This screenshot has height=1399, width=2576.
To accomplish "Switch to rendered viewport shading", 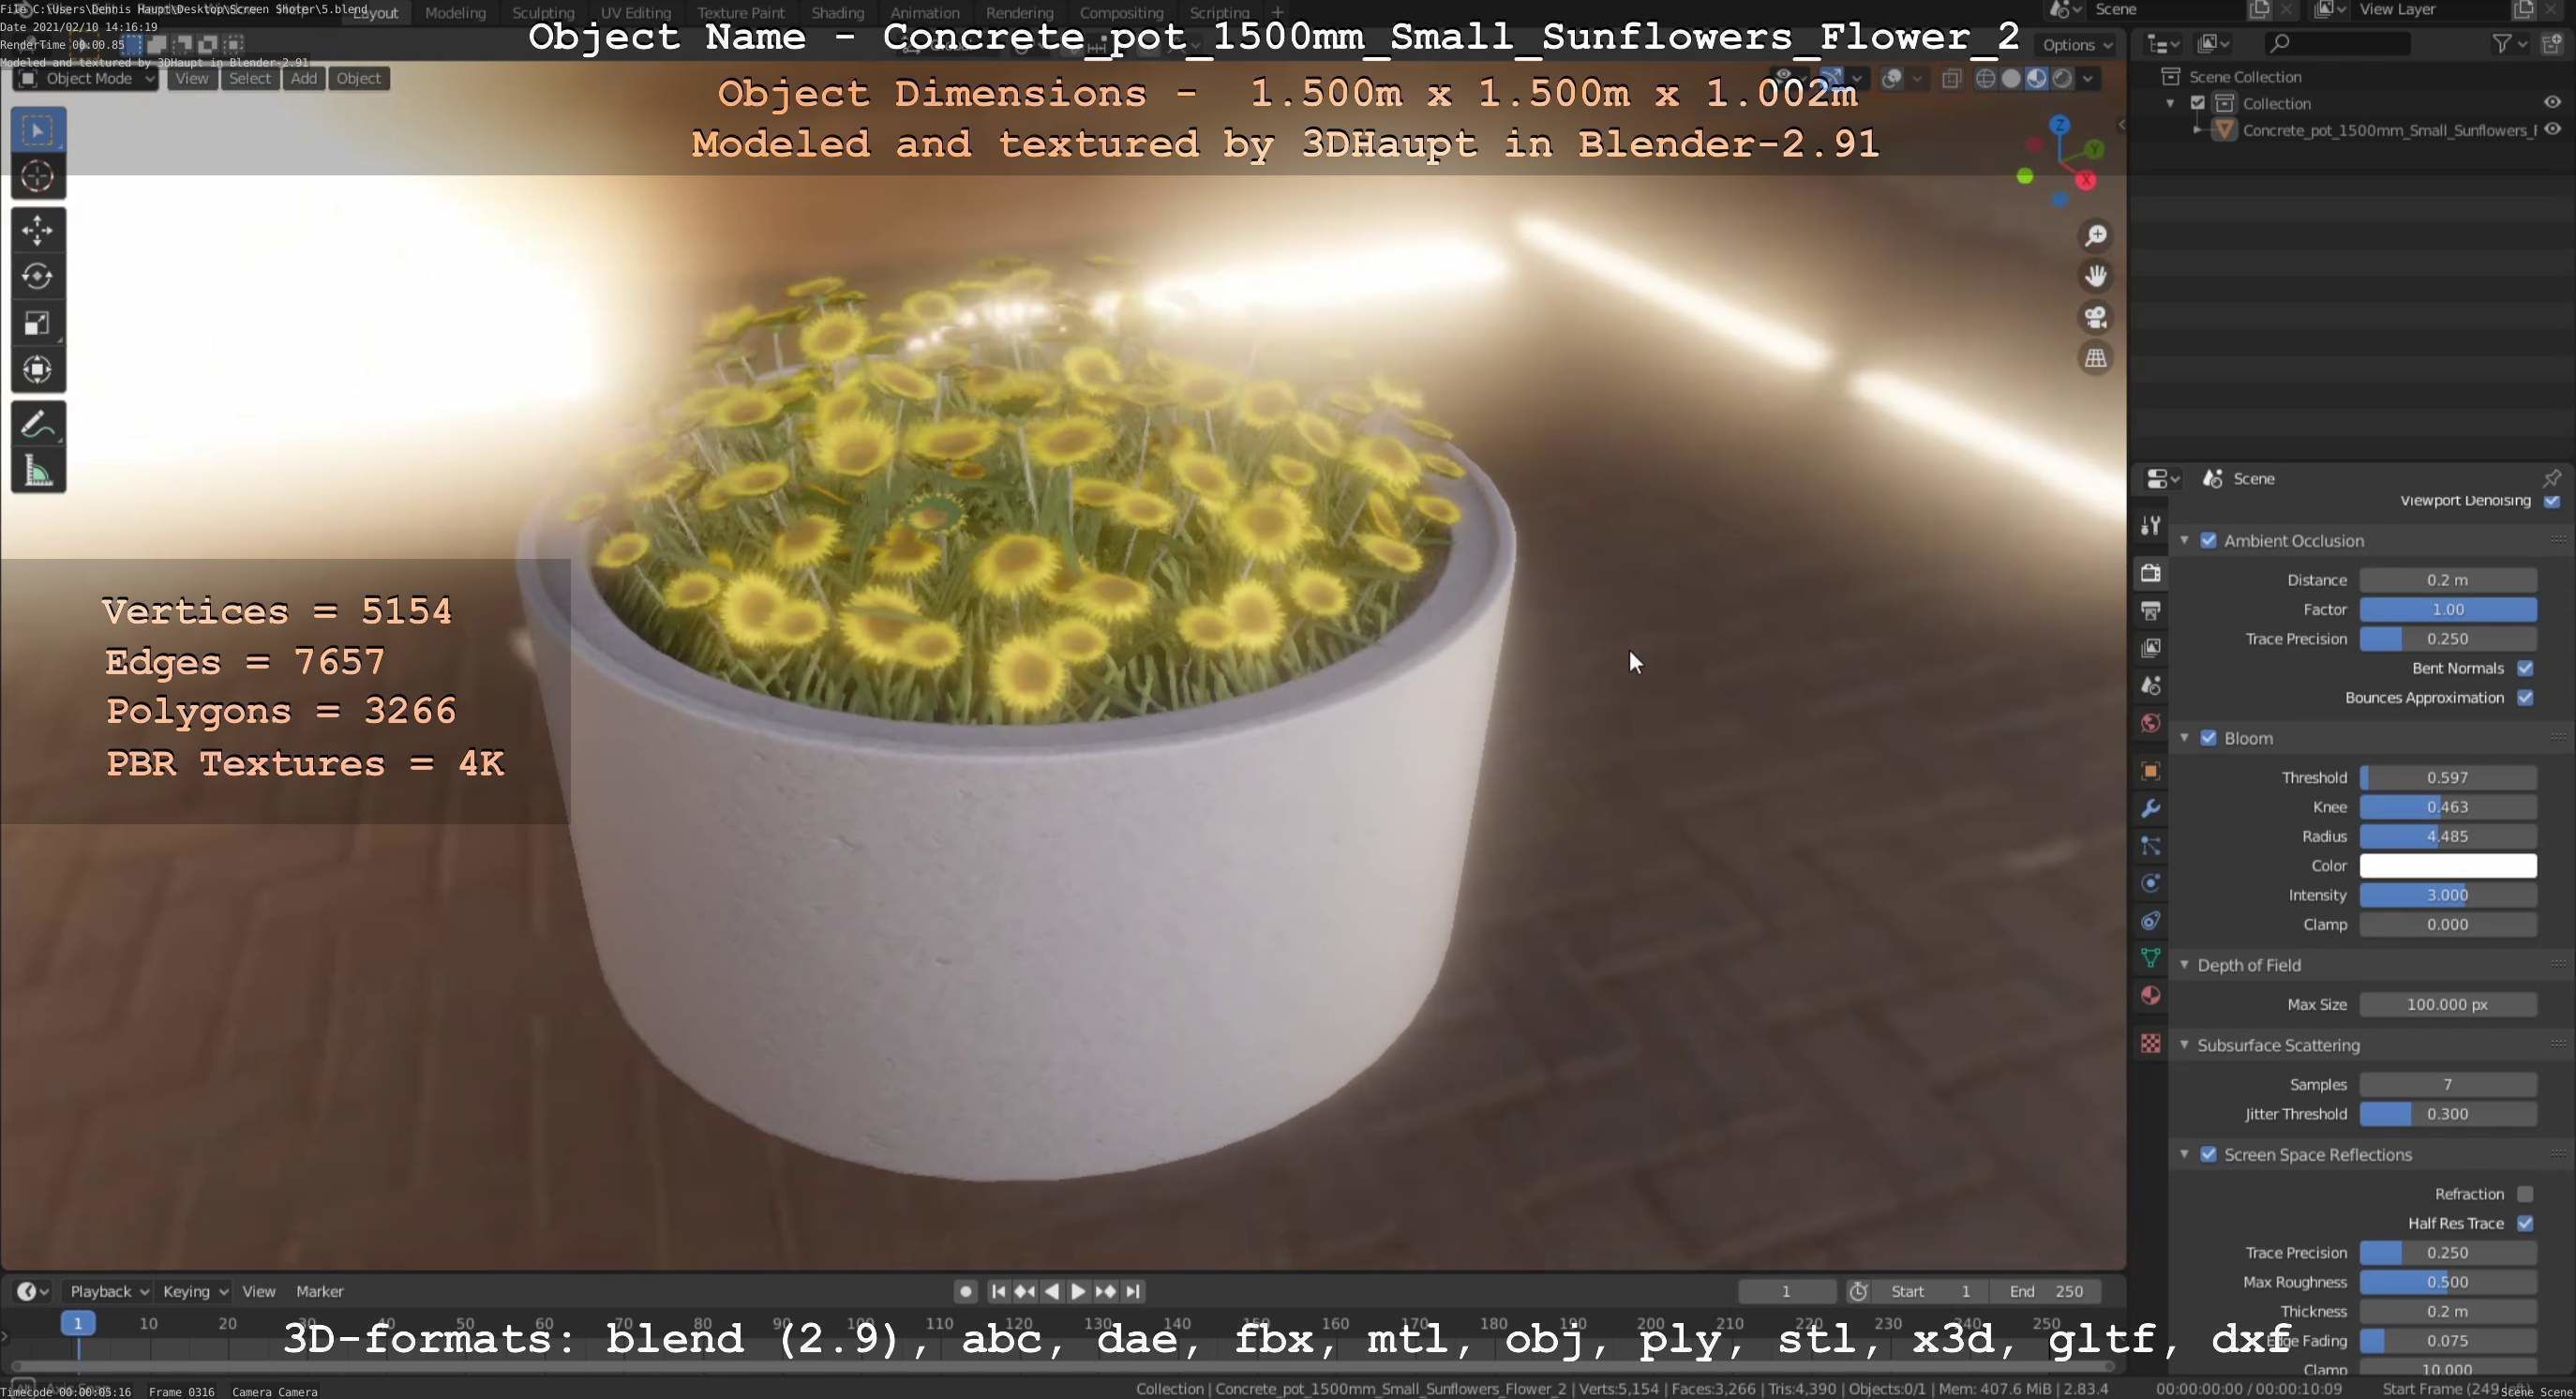I will point(2062,78).
